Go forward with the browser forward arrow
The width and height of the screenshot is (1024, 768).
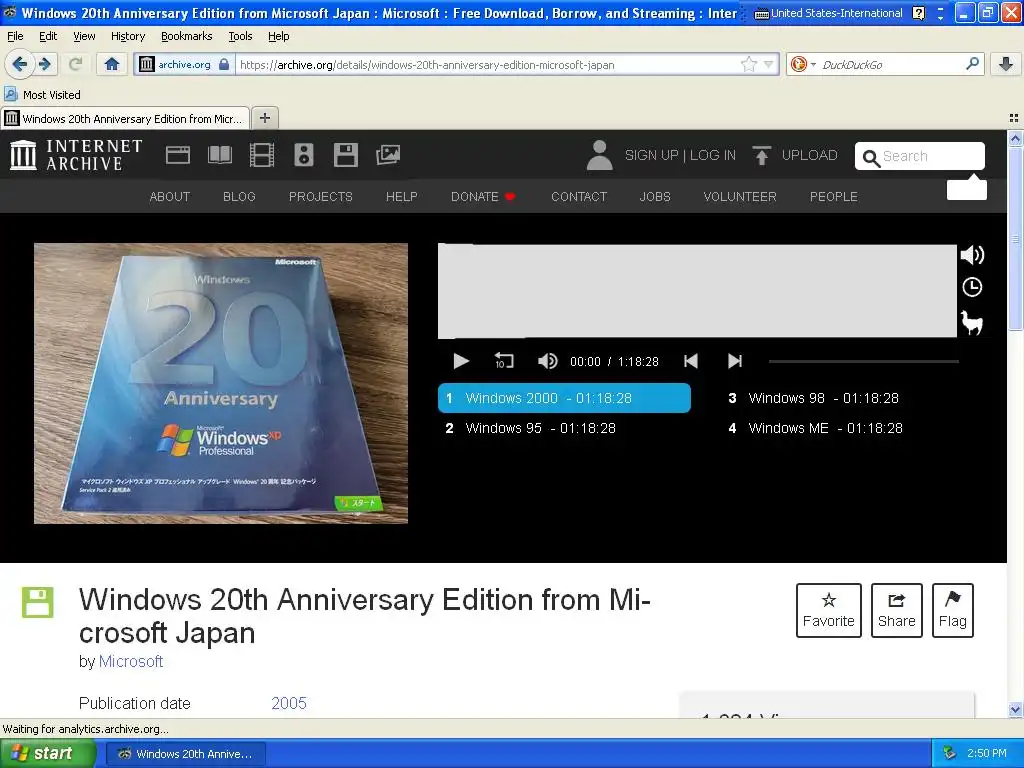44,64
